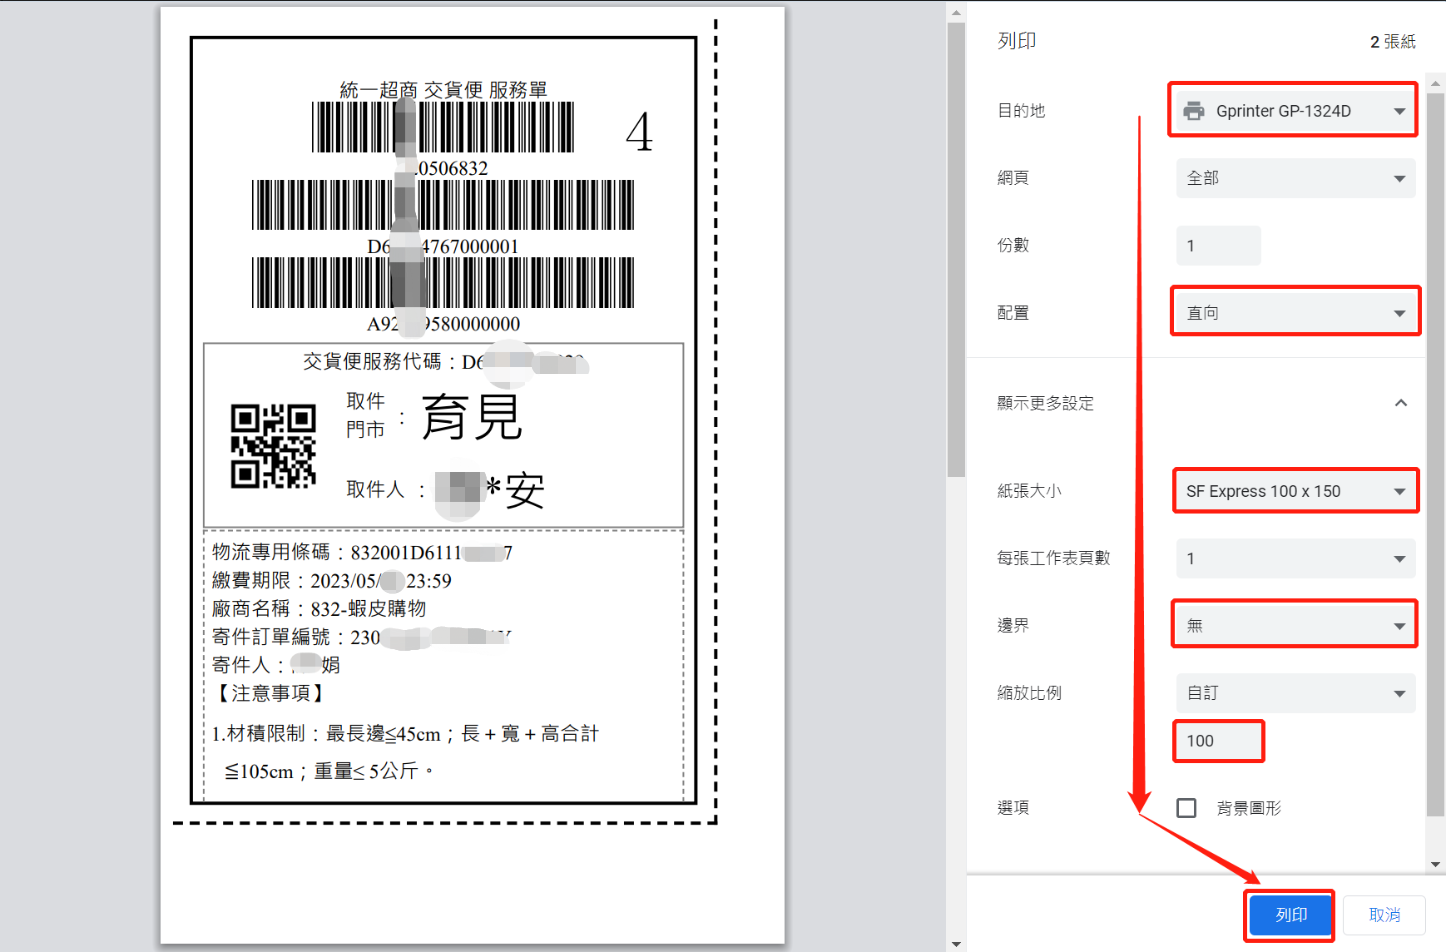
Task: Open the 配置 layout dropdown showing 直向
Action: [1295, 313]
